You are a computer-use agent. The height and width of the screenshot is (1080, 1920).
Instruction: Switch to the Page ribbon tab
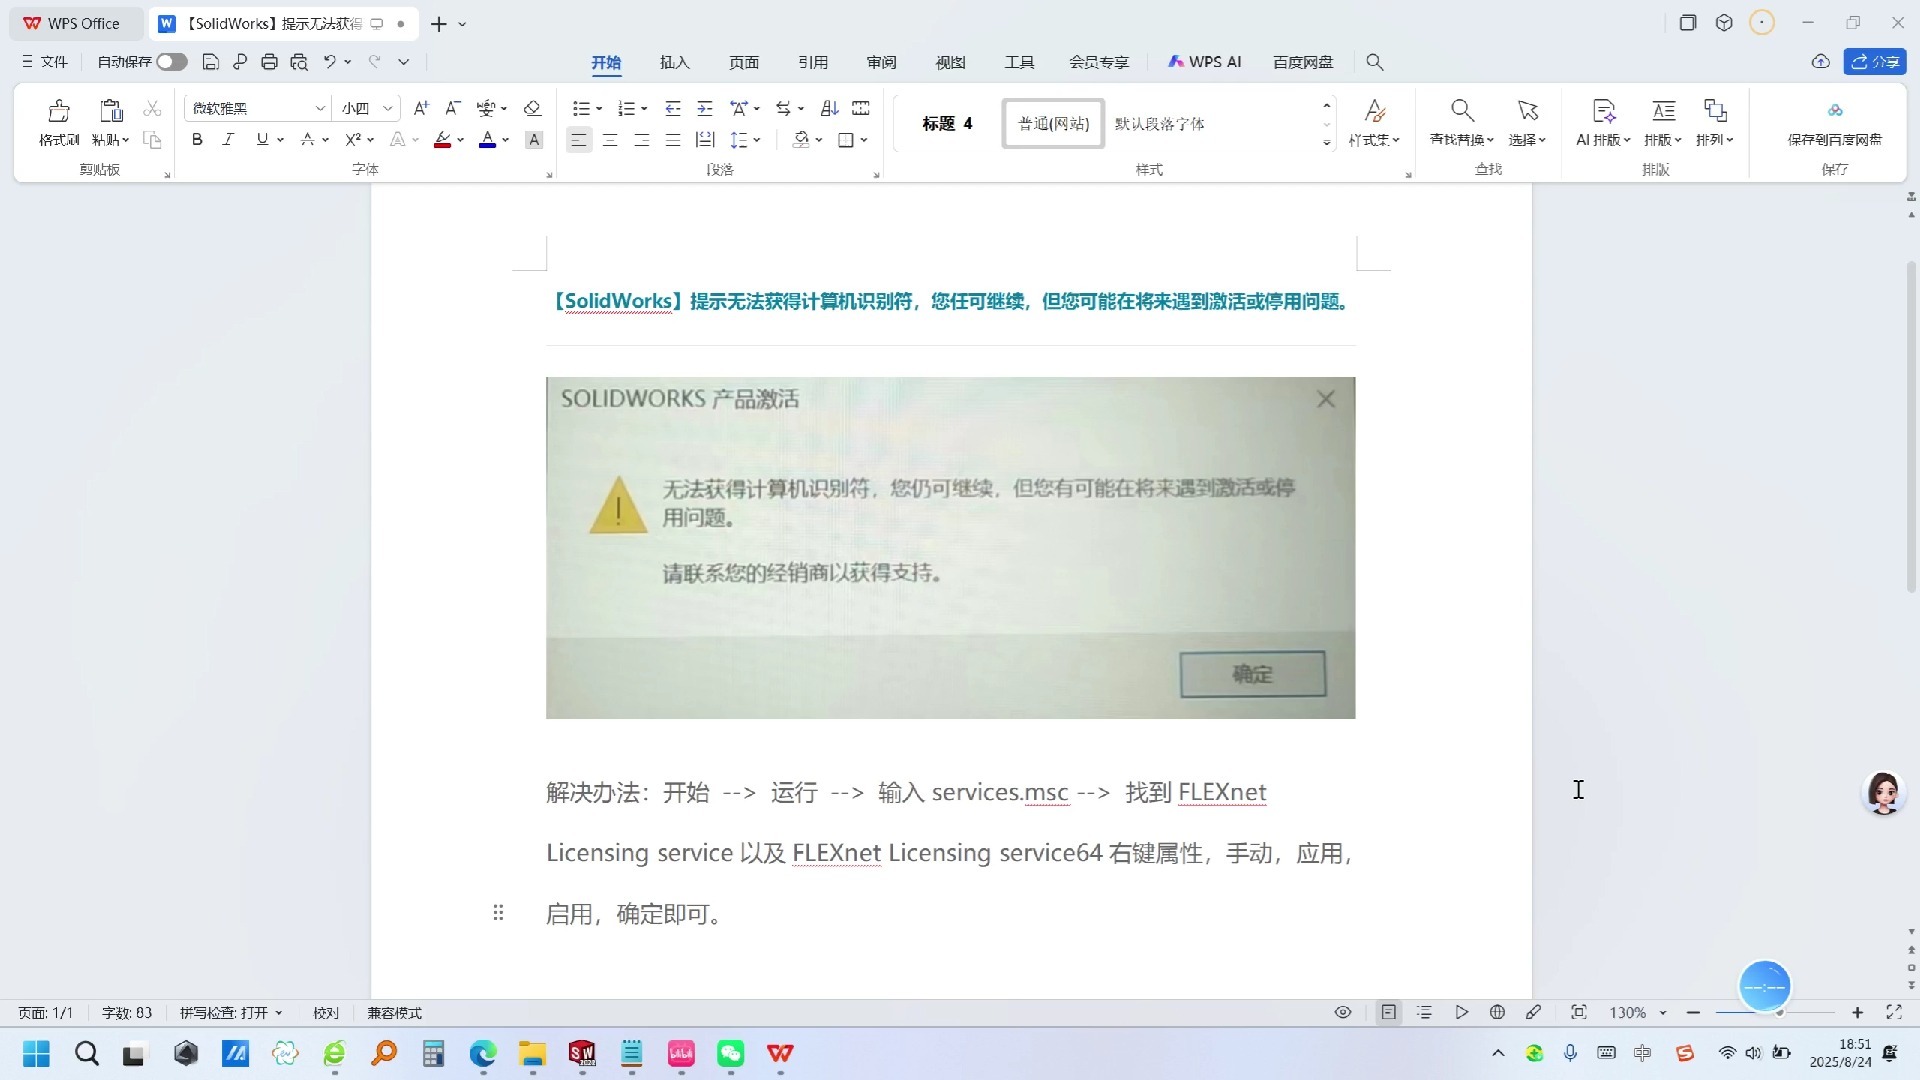[x=744, y=62]
